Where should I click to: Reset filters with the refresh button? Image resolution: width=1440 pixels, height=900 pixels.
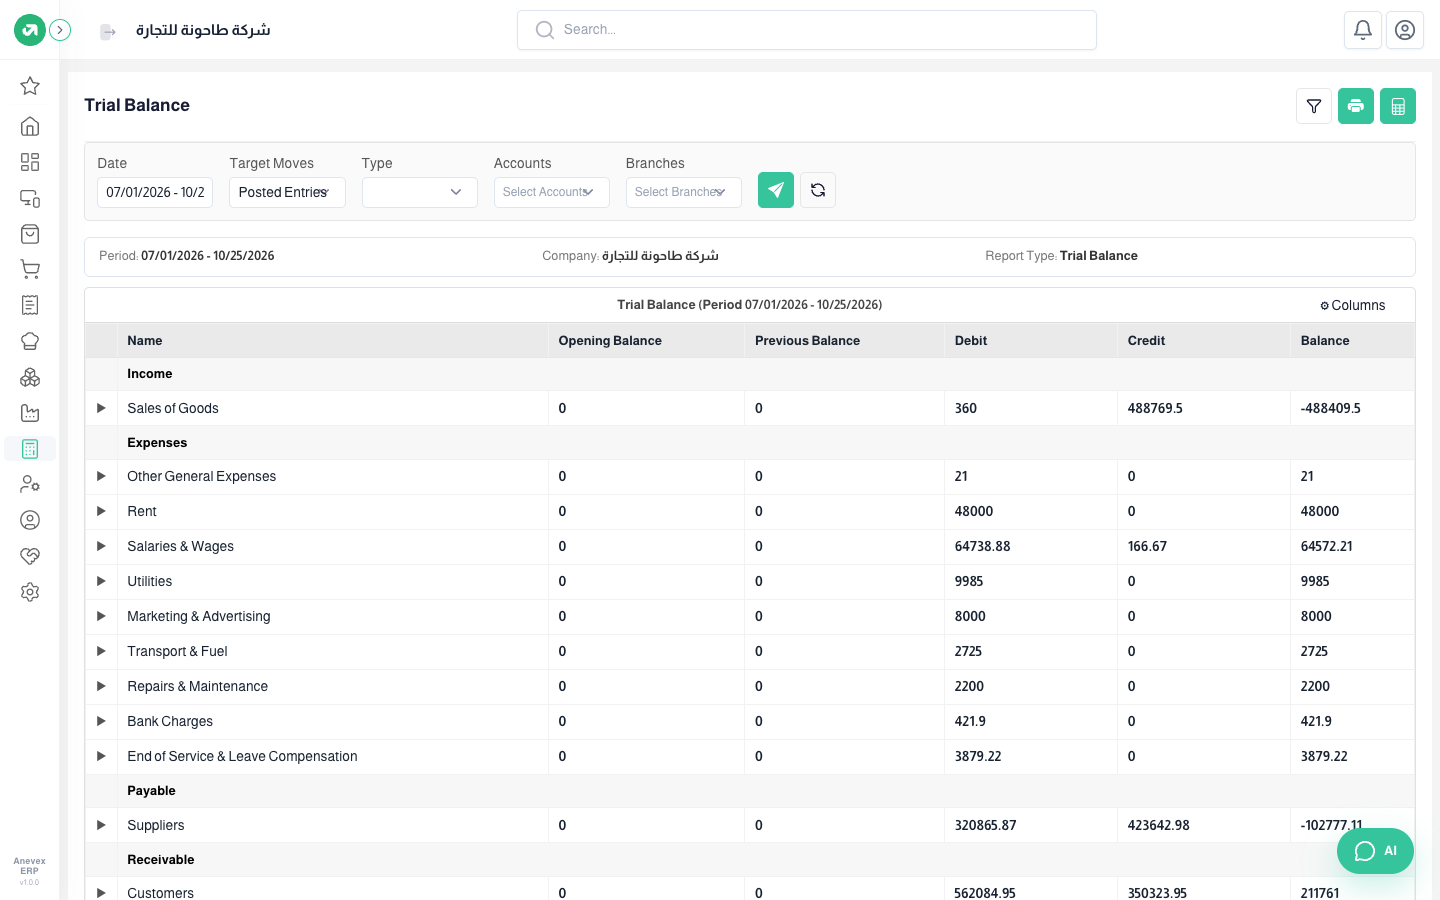pos(818,190)
